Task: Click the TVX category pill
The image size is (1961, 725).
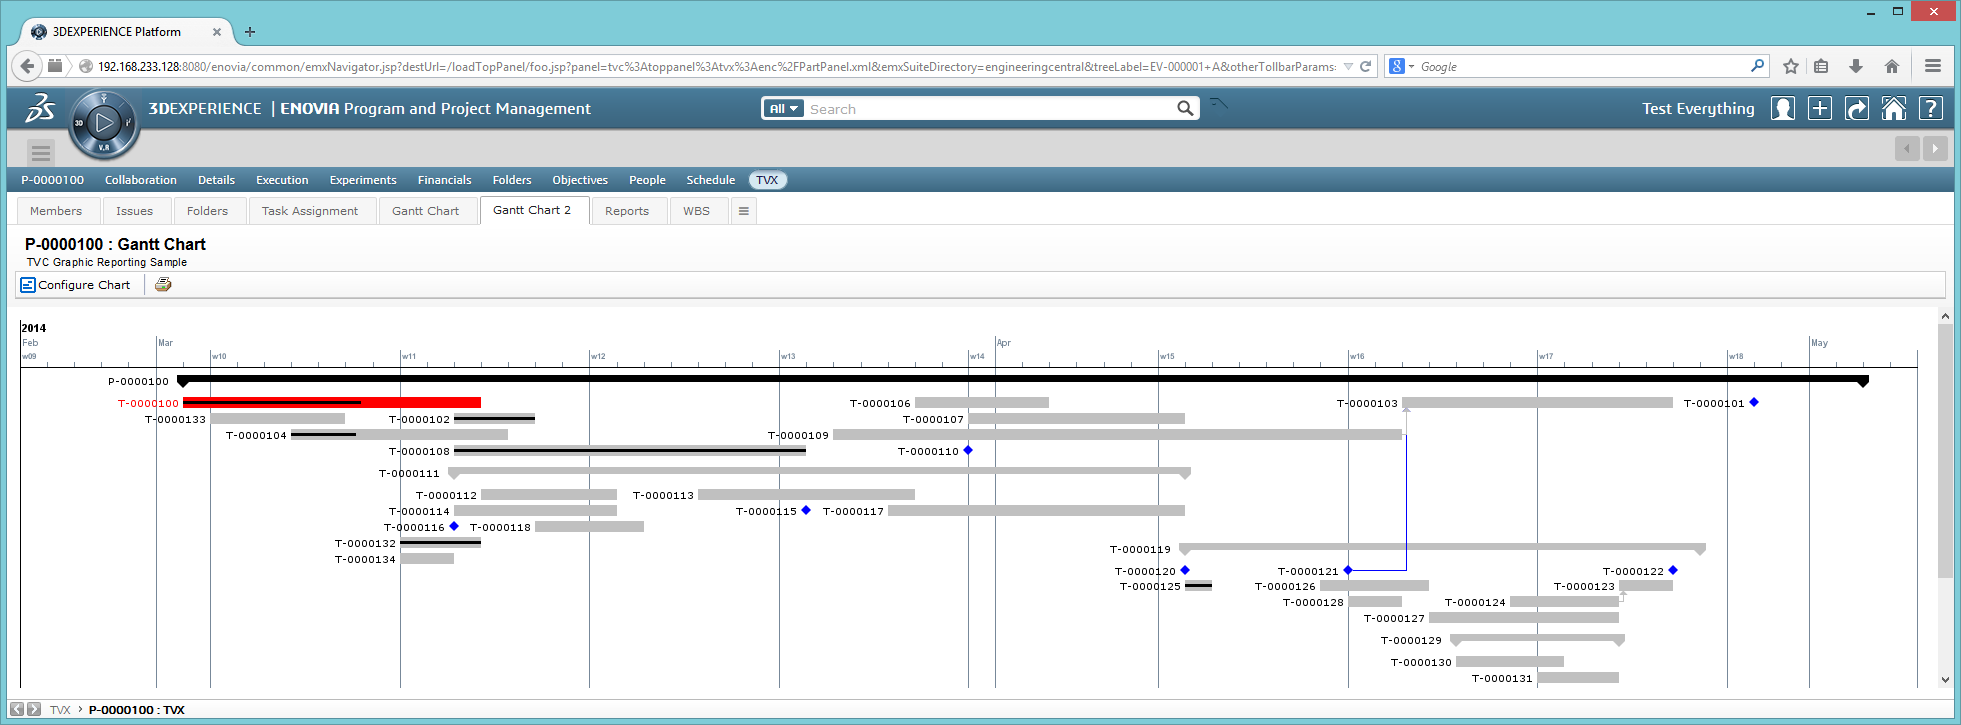Action: tap(767, 180)
